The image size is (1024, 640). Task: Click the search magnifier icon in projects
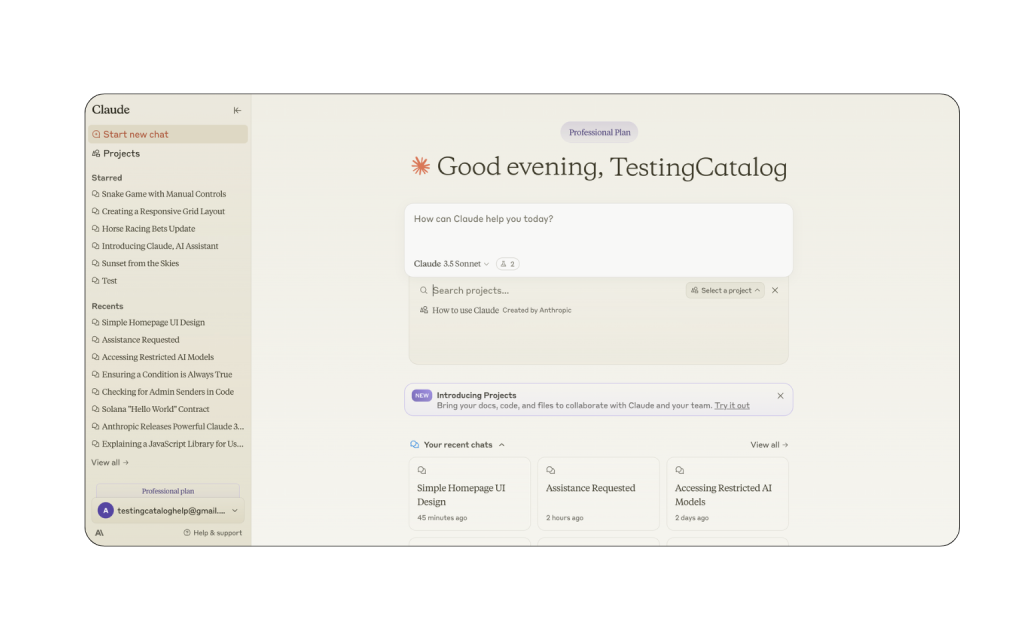point(424,291)
